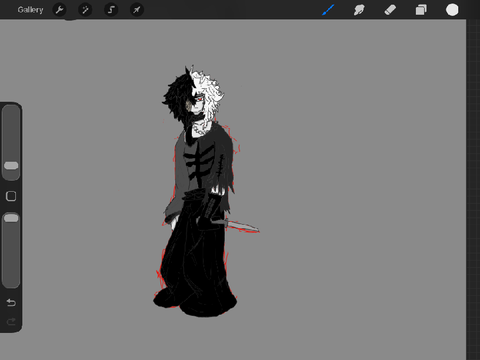480x360 pixels.
Task: Open the active color picker circle
Action: coord(452,10)
